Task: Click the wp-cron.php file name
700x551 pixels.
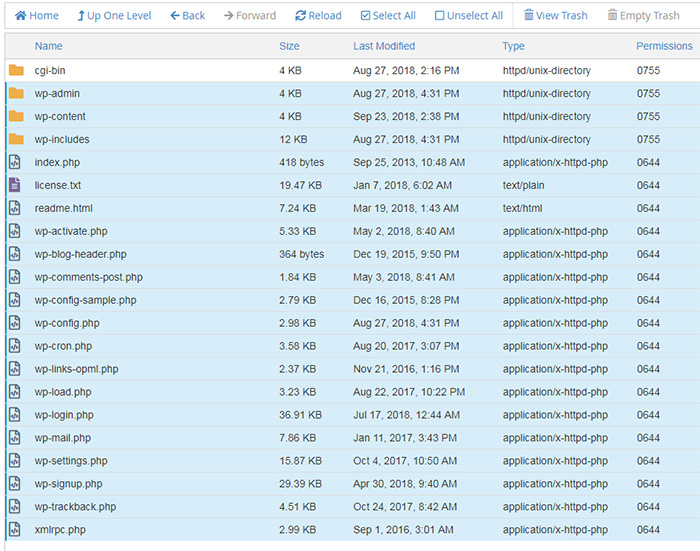Action: (x=63, y=346)
